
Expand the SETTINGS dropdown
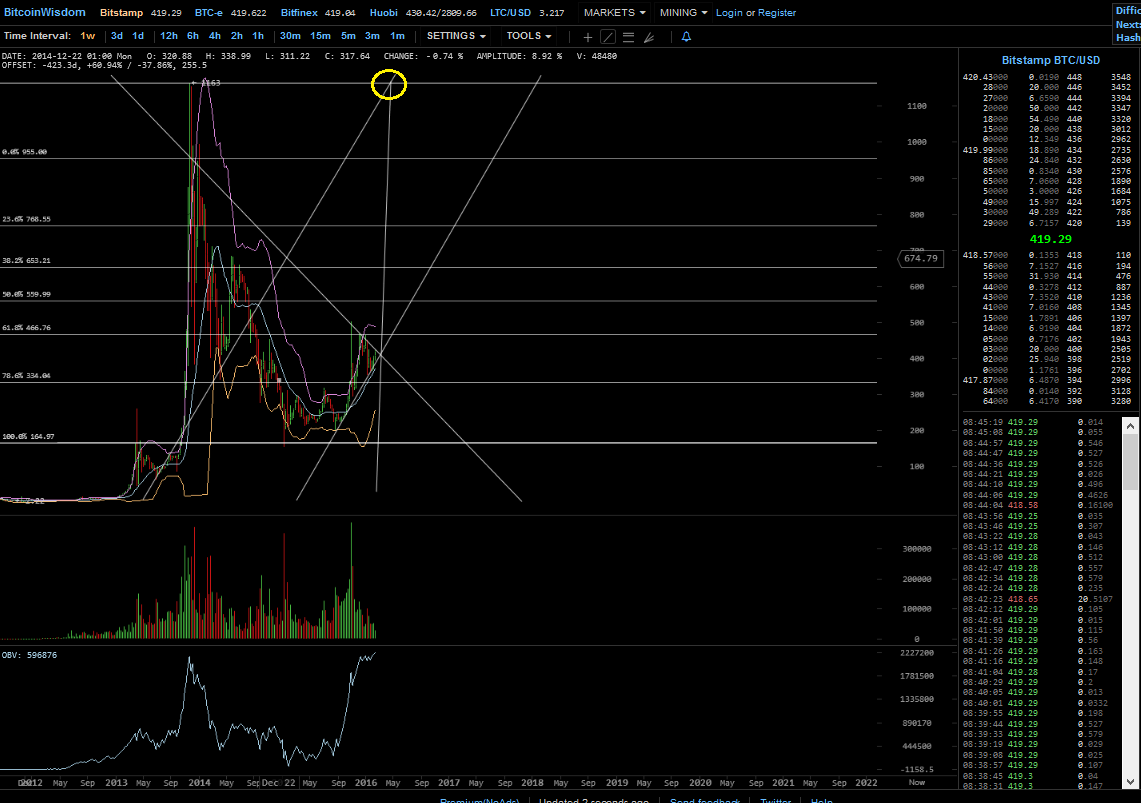[456, 36]
